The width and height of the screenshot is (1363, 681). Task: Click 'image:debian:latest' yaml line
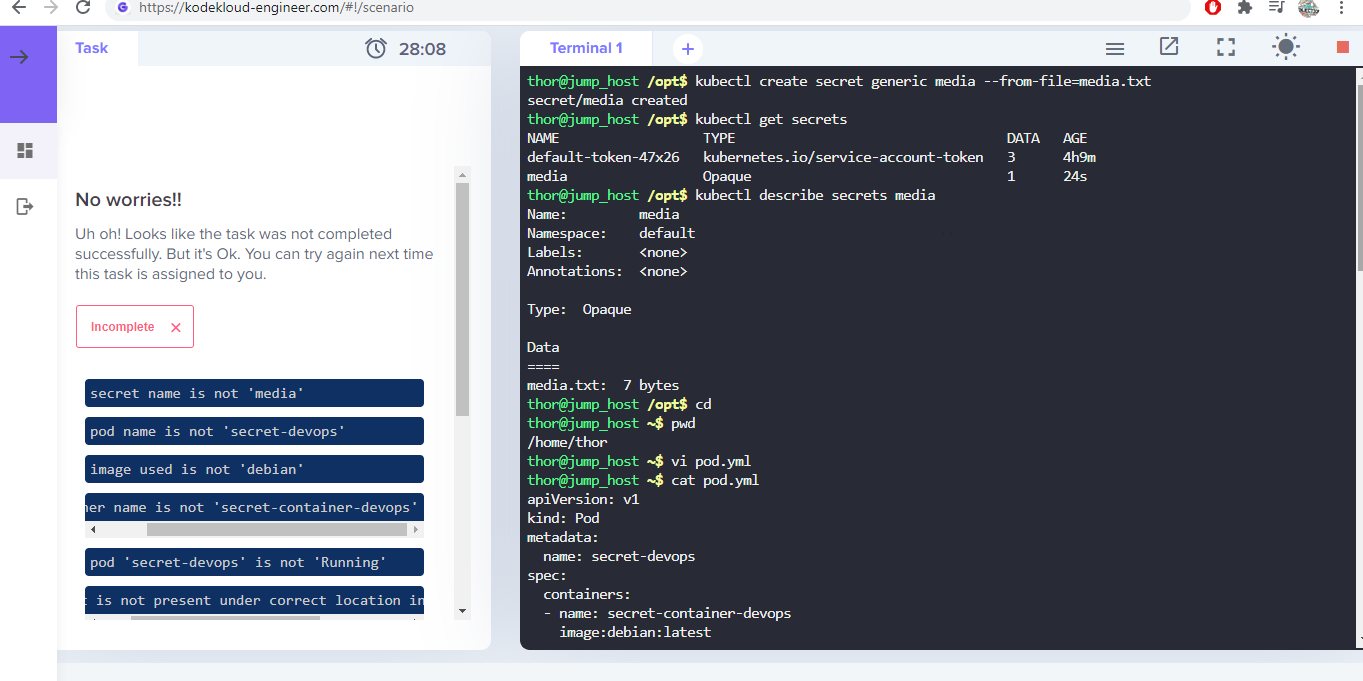[x=635, y=632]
